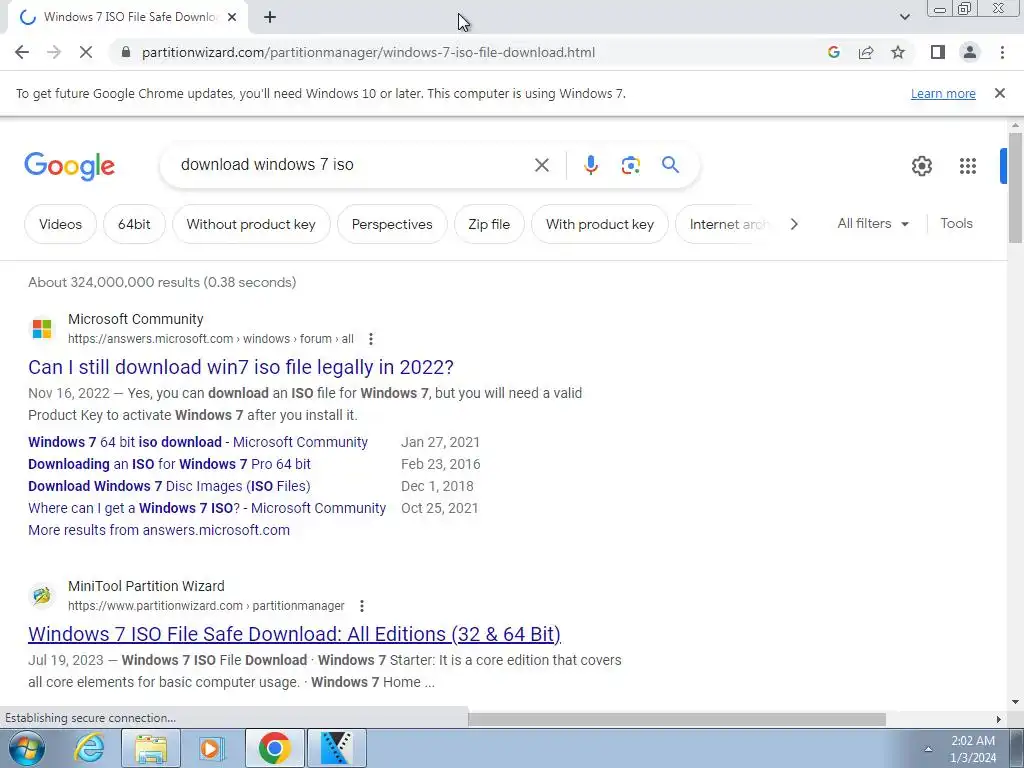Select the Without product key chip

point(251,224)
